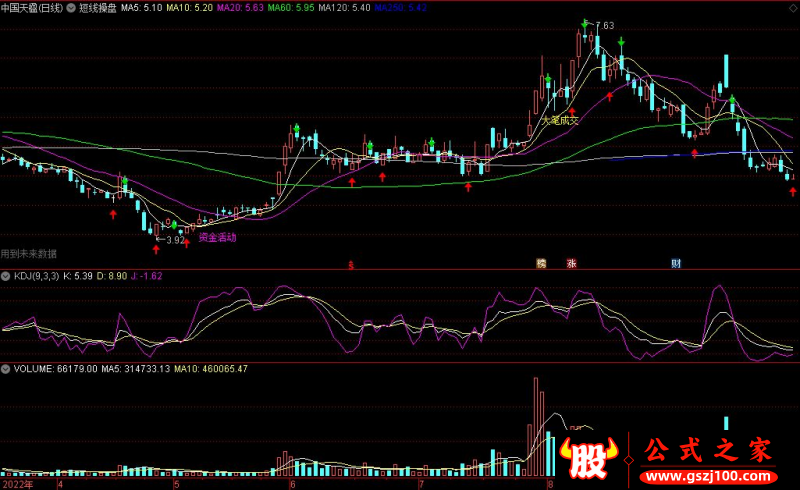Viewport: 800px width, 490px height.
Task: Click the small red marker on event bar
Action: (351, 265)
